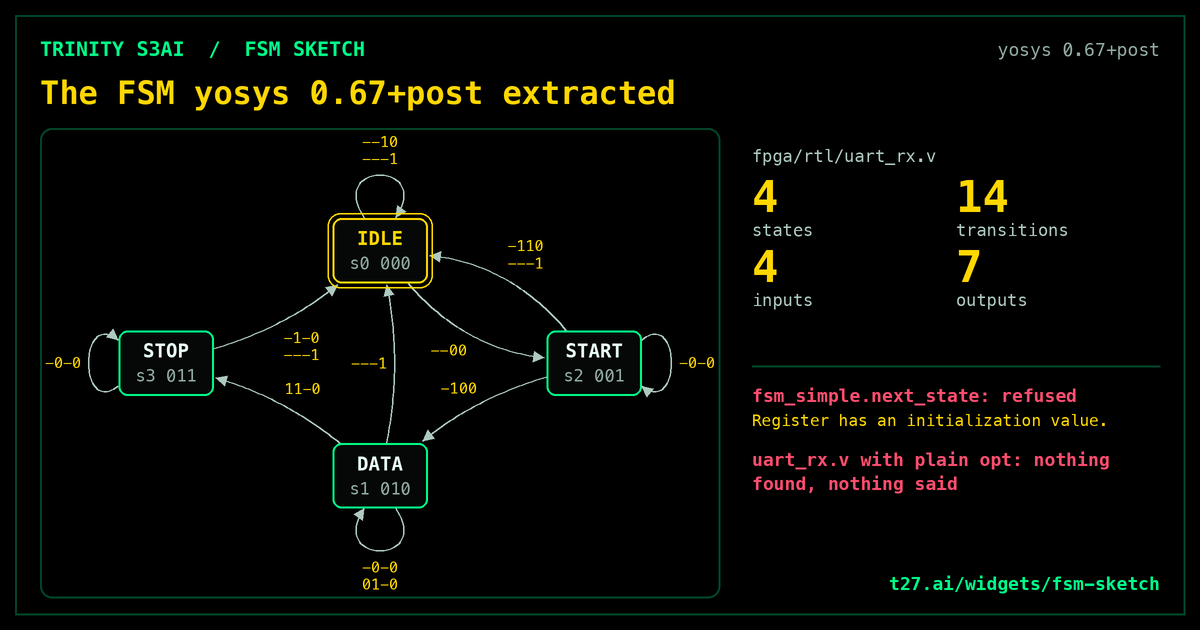Click the self-loop arrow below DATA
The height and width of the screenshot is (630, 1200).
pyautogui.click(x=380, y=530)
